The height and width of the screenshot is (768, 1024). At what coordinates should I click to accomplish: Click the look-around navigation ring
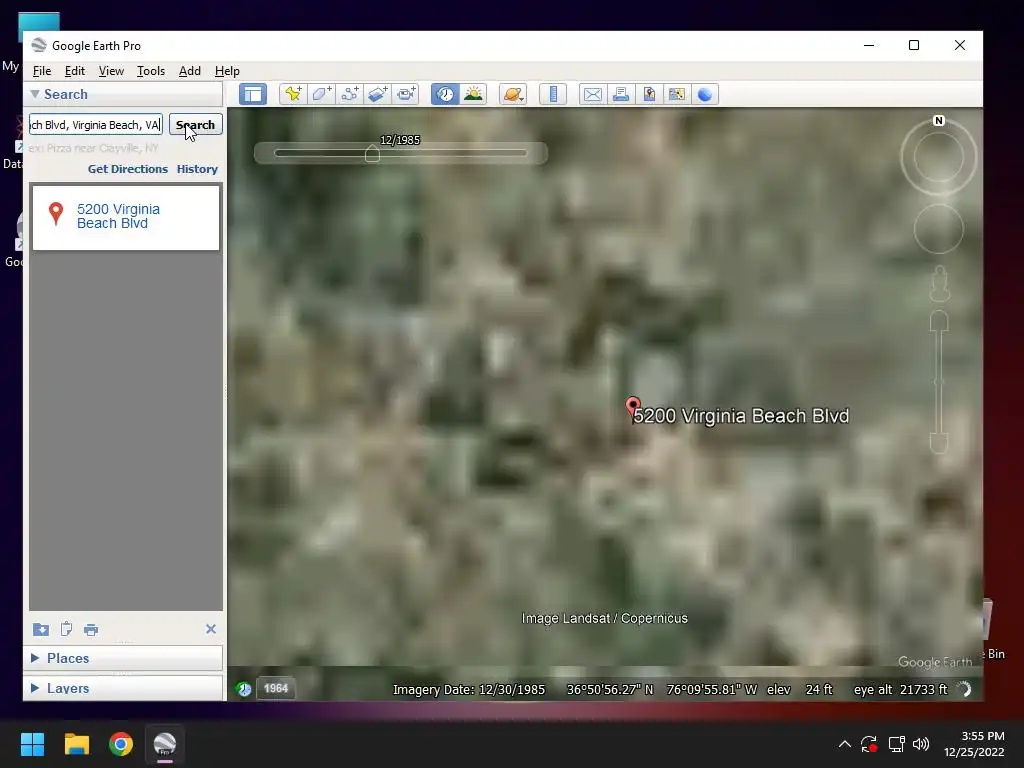tap(938, 157)
